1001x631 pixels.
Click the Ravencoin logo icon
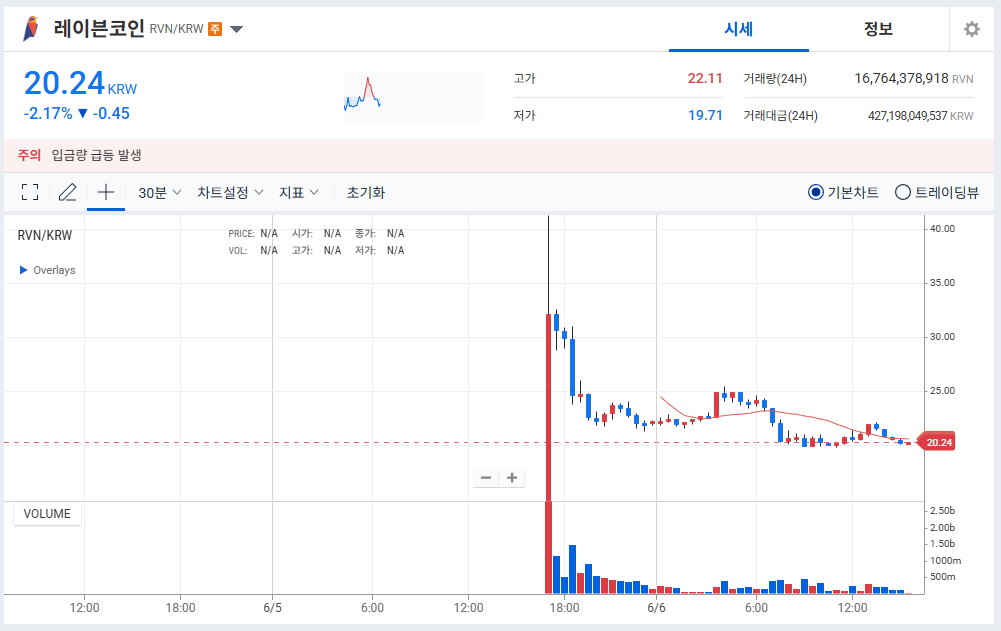[x=30, y=29]
